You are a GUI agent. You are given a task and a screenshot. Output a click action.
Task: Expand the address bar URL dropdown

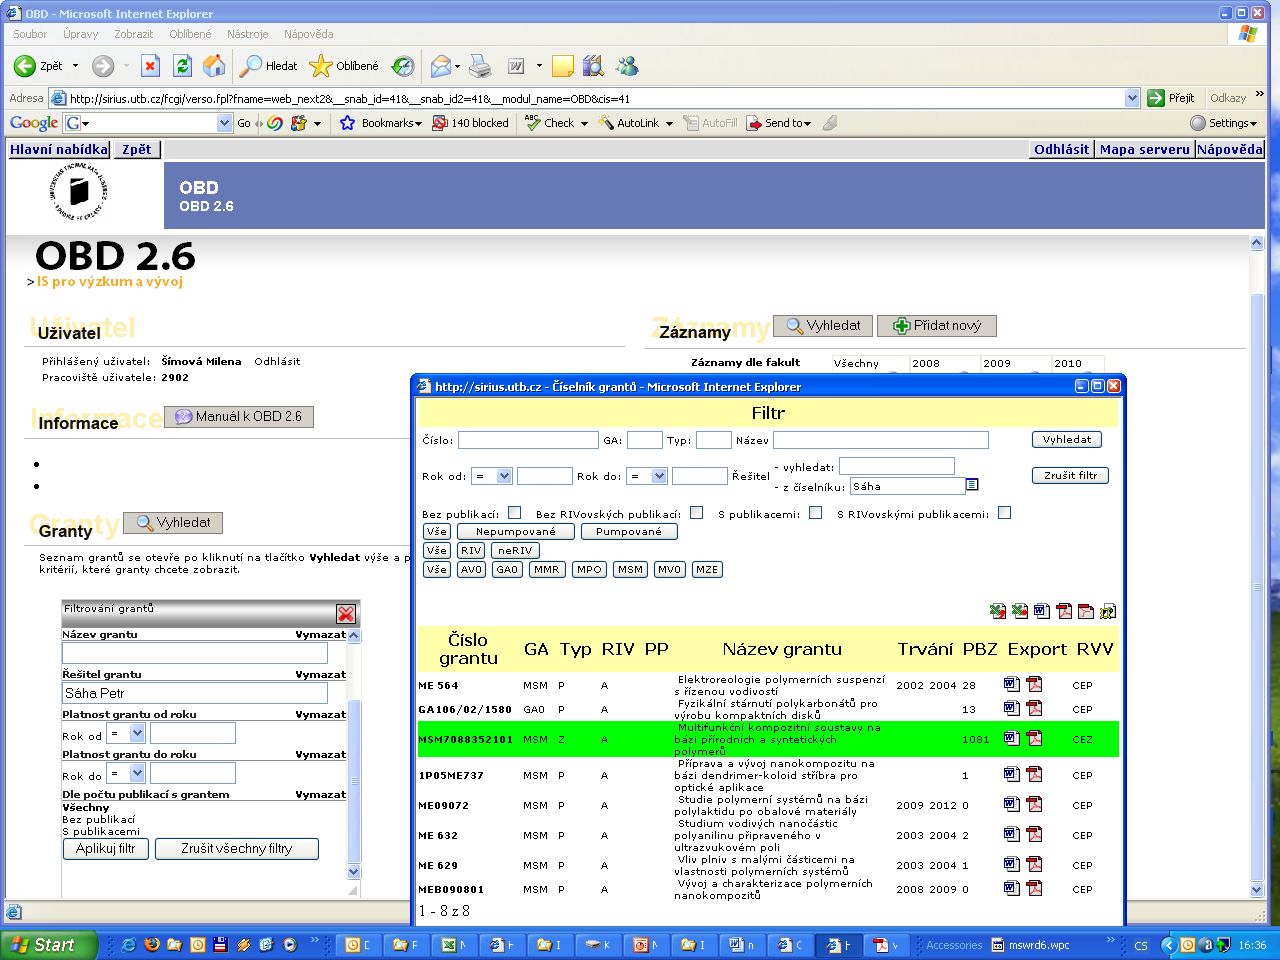point(1132,98)
